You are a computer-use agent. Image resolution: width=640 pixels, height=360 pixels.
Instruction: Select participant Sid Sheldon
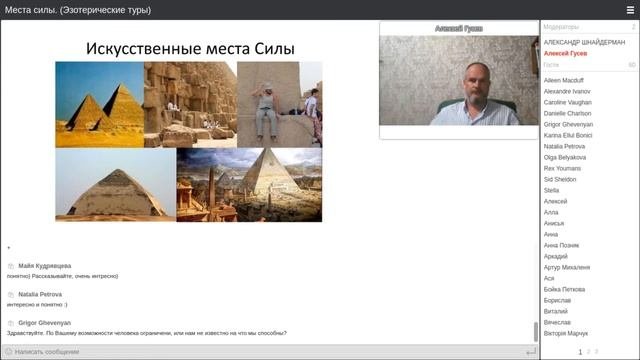tap(560, 180)
